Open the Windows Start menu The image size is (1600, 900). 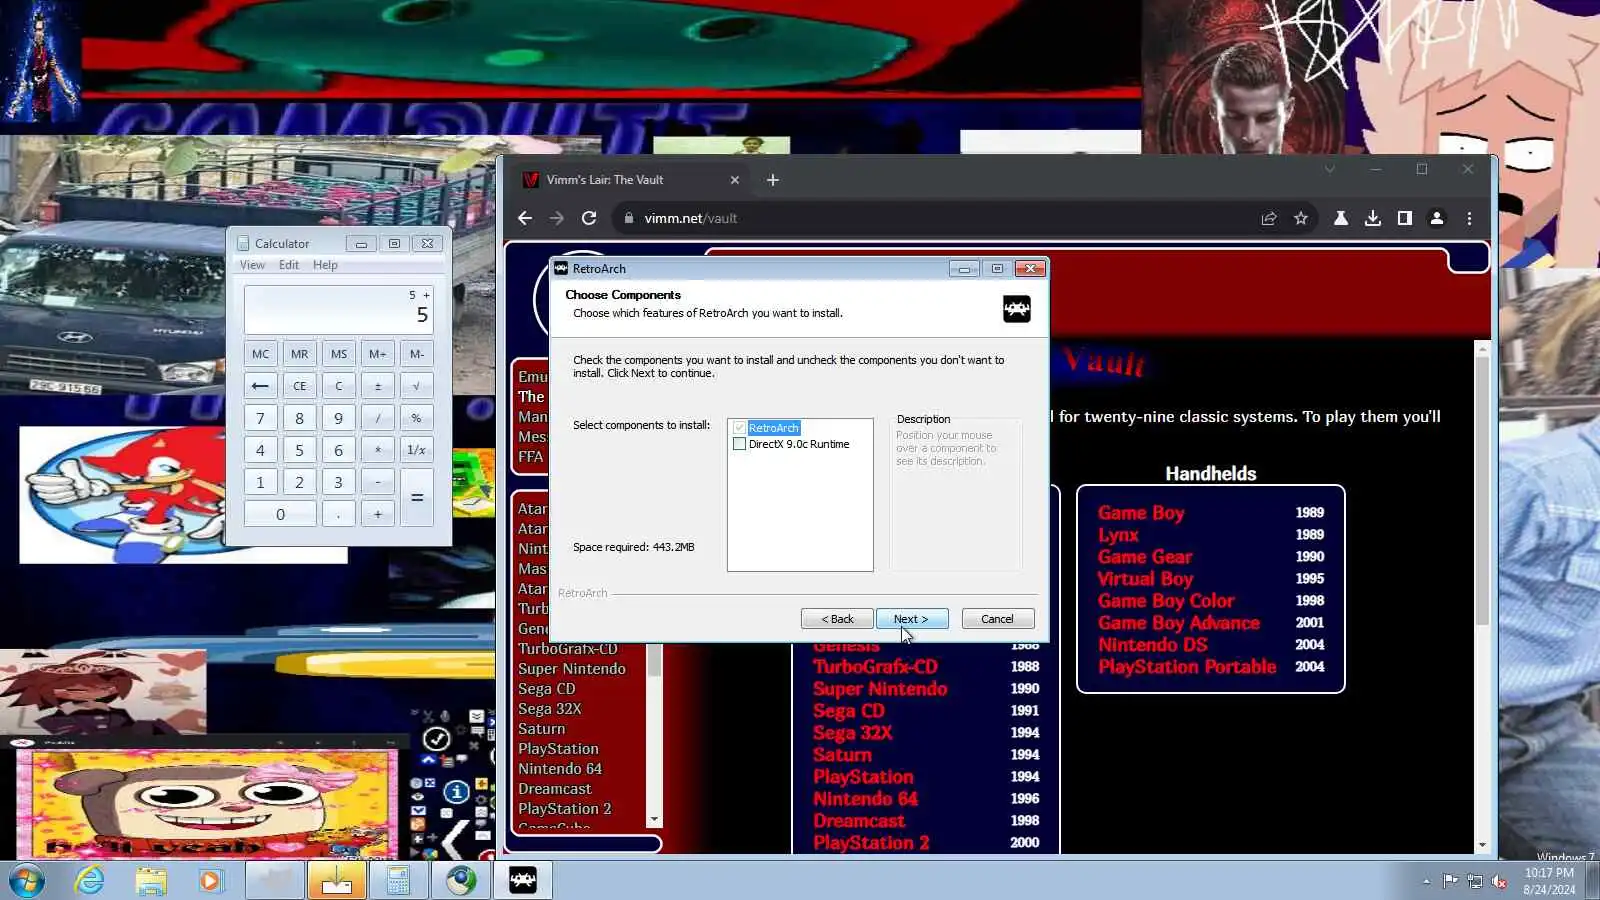point(27,880)
